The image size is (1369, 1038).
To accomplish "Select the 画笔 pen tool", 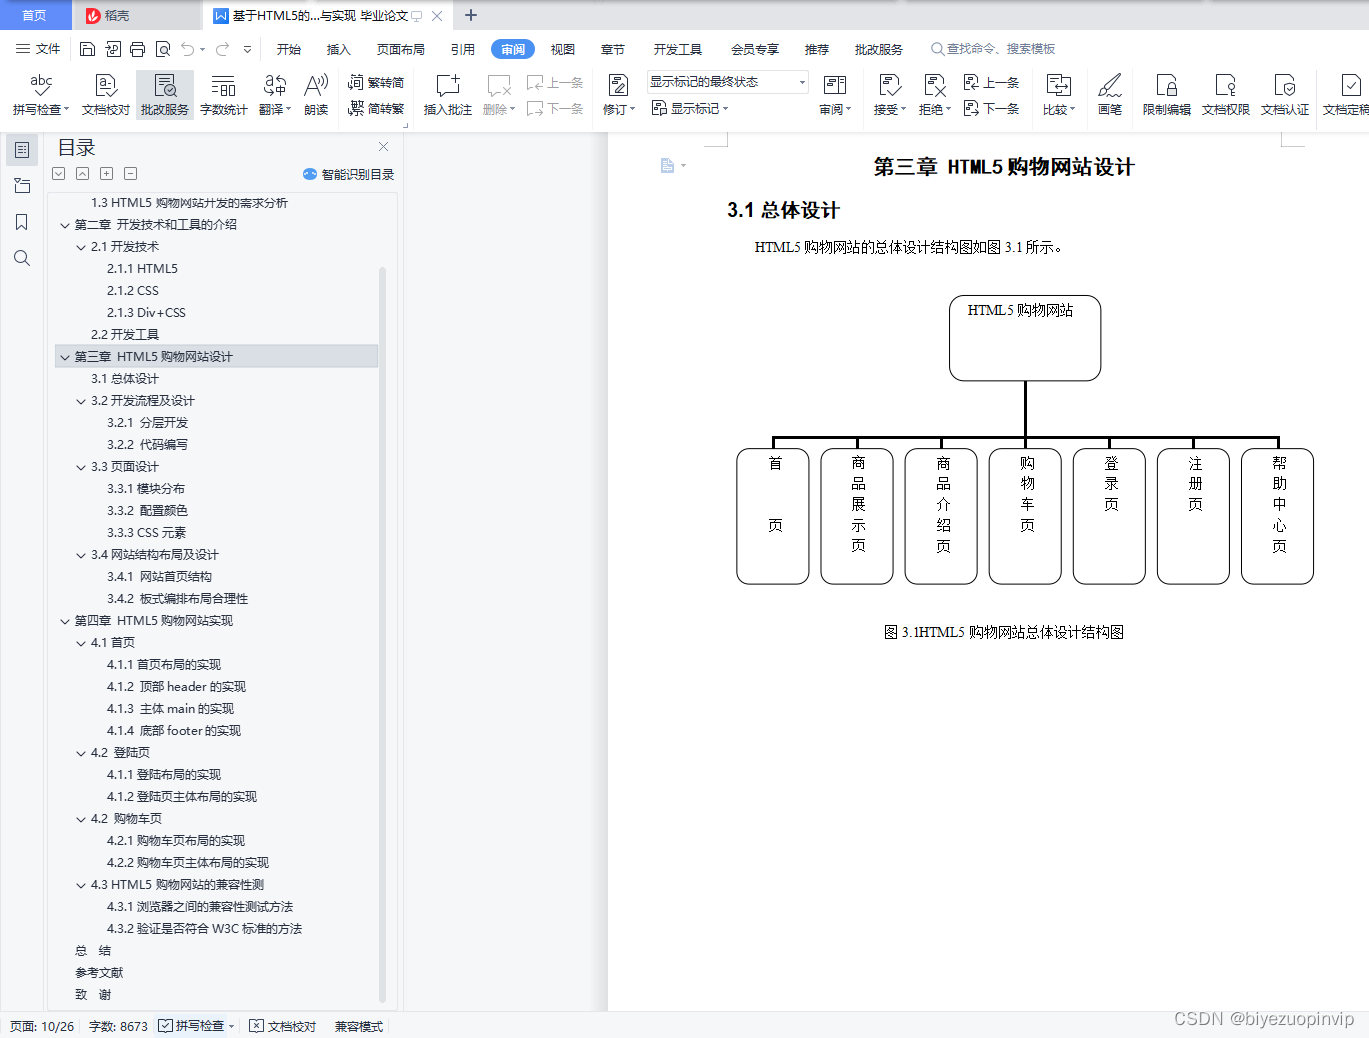I will (1110, 95).
